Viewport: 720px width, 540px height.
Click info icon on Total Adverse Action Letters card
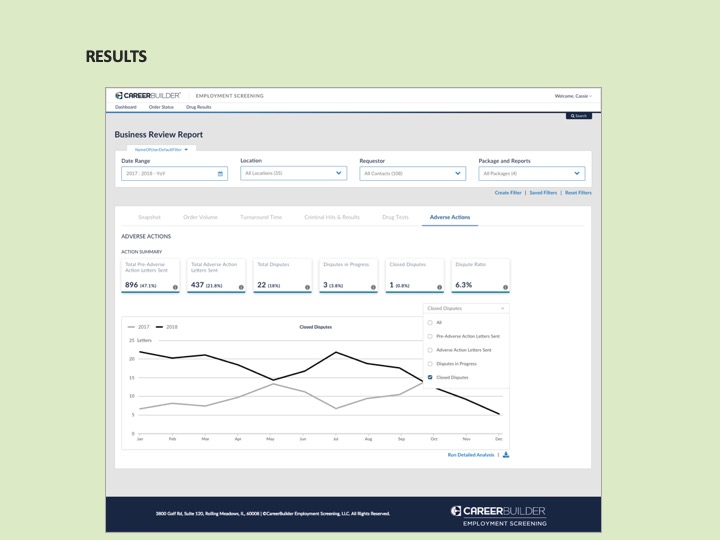241,287
